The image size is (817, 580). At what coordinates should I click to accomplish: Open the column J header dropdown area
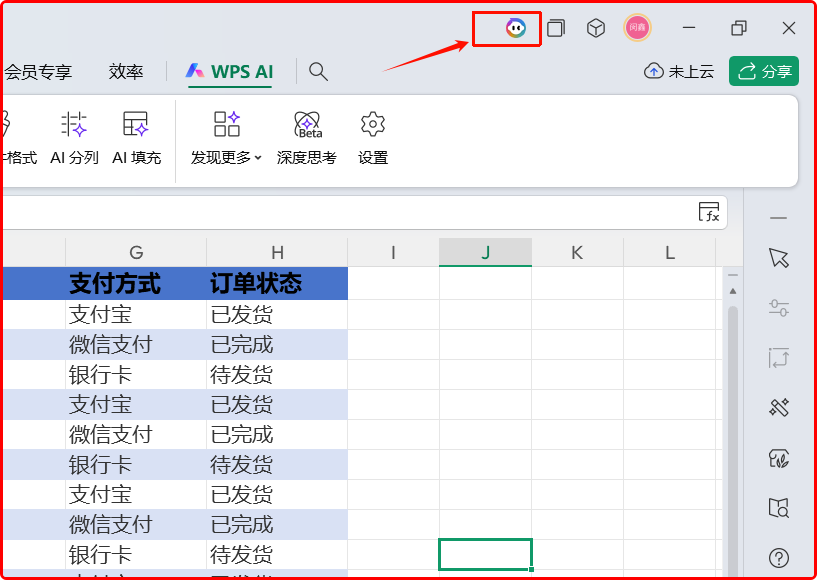pos(485,252)
